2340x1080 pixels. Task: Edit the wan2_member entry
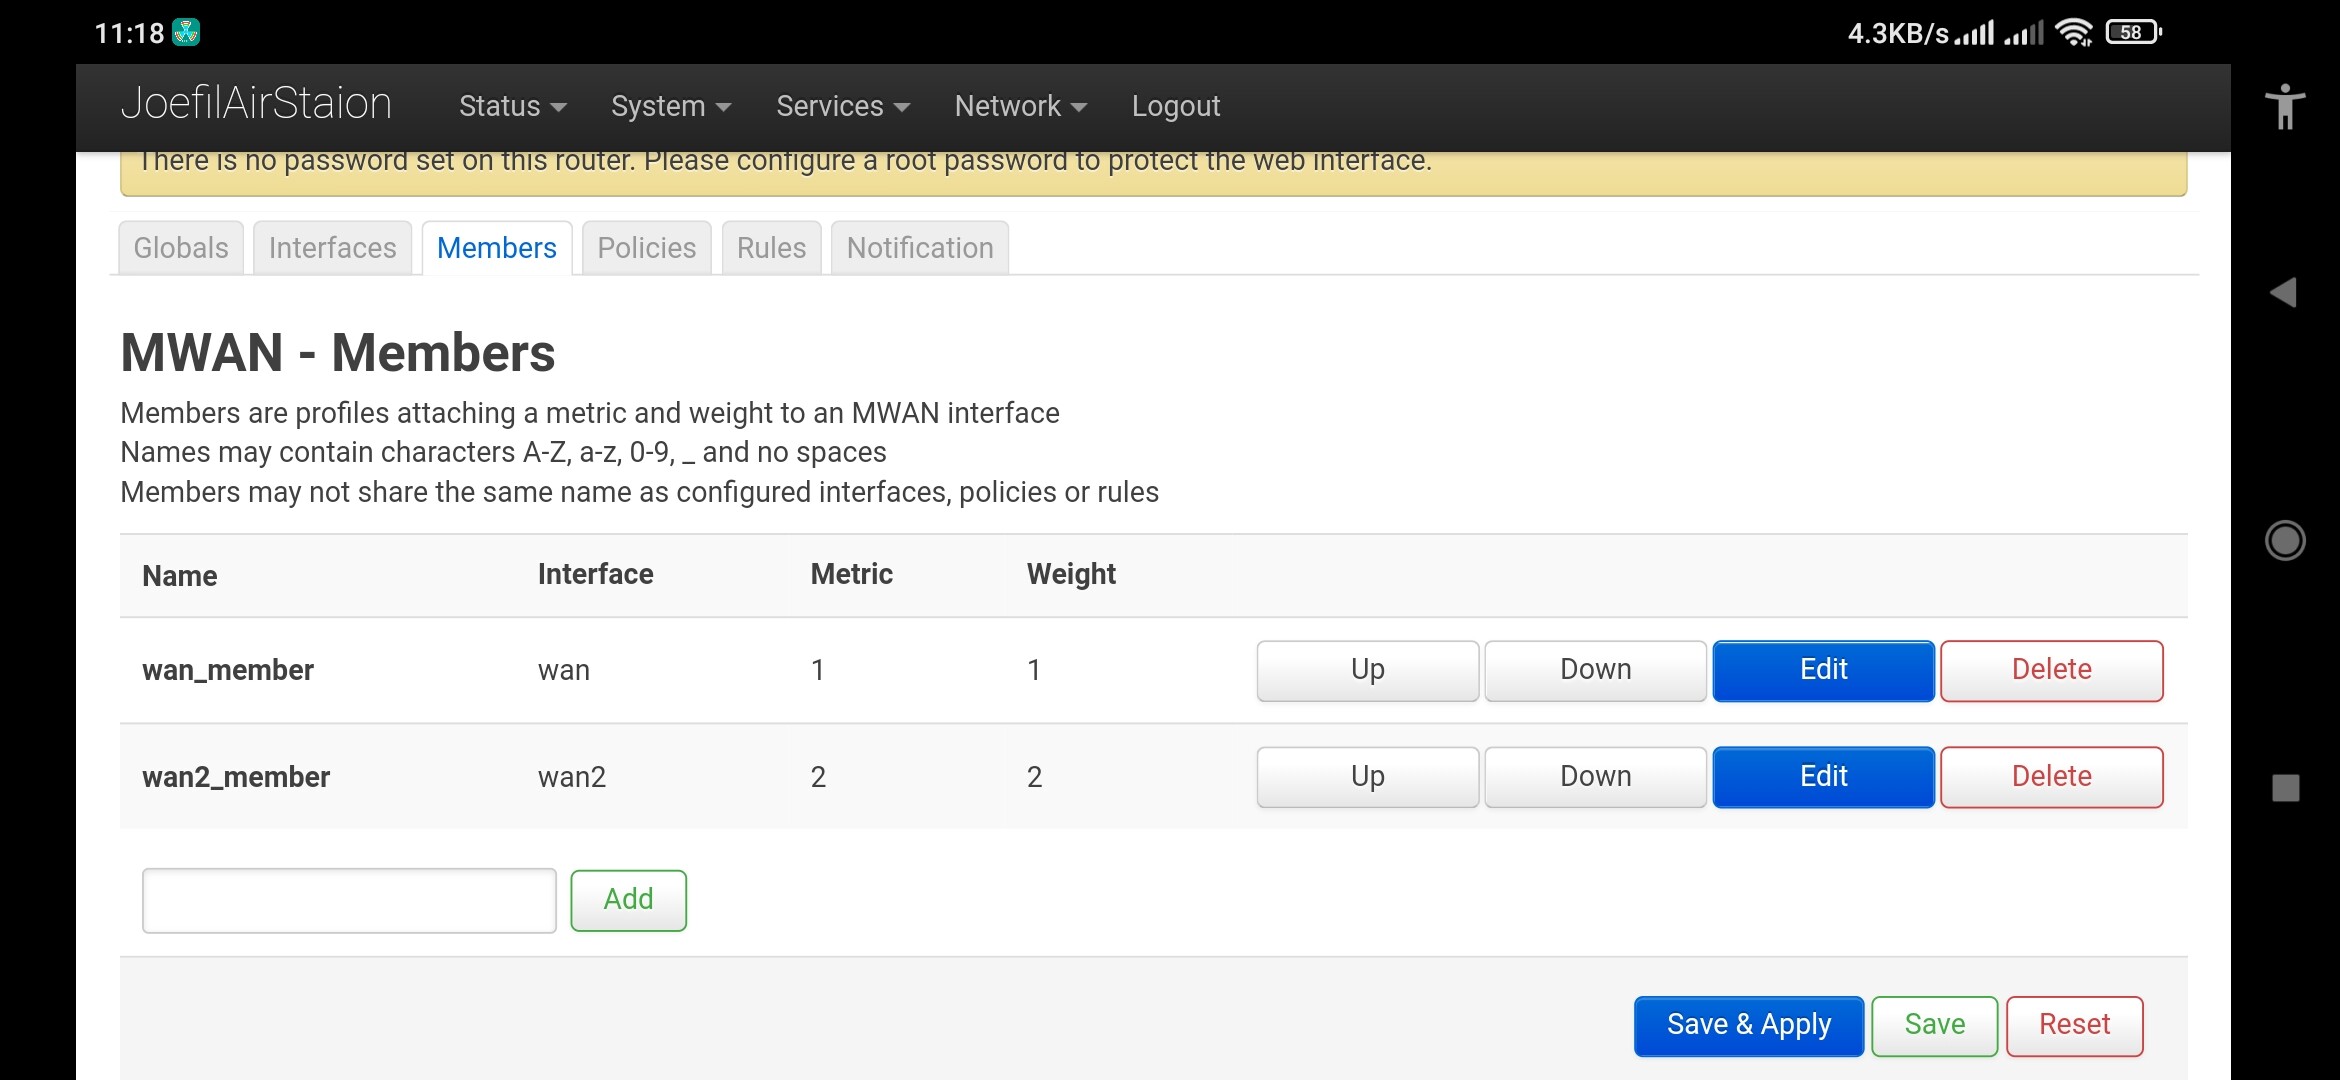1823,777
